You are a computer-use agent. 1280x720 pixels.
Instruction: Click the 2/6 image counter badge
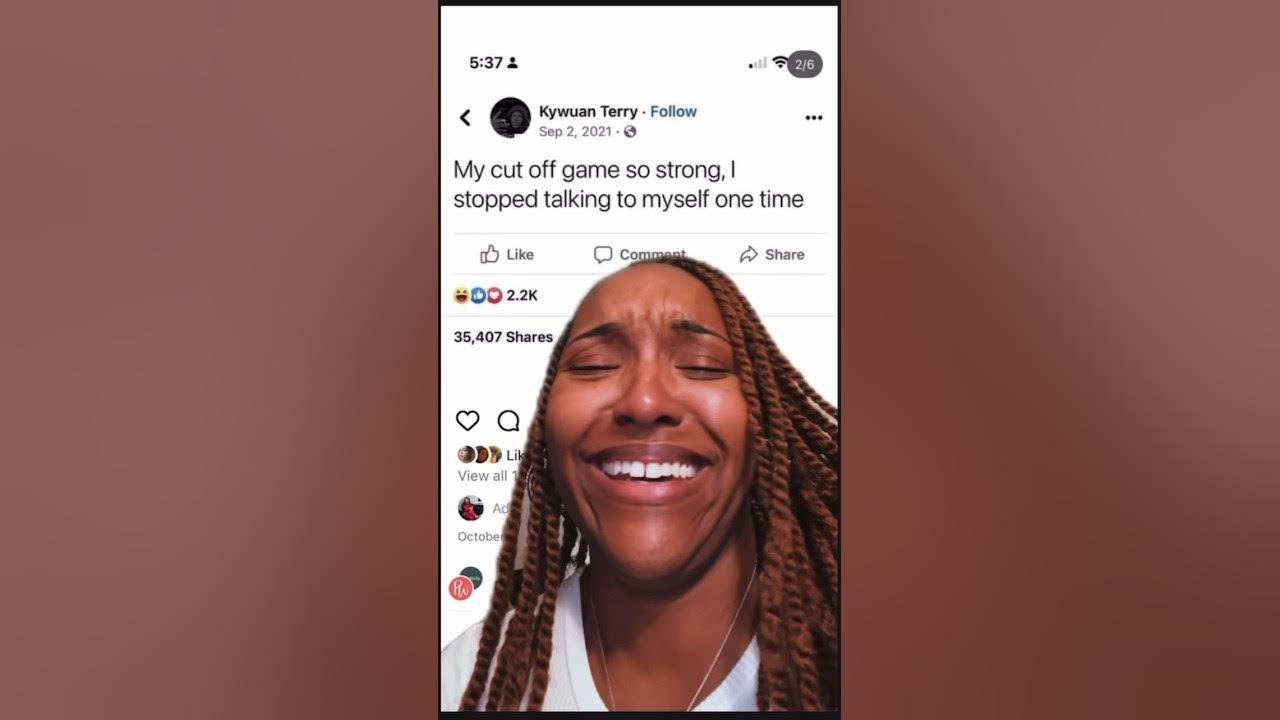point(805,64)
